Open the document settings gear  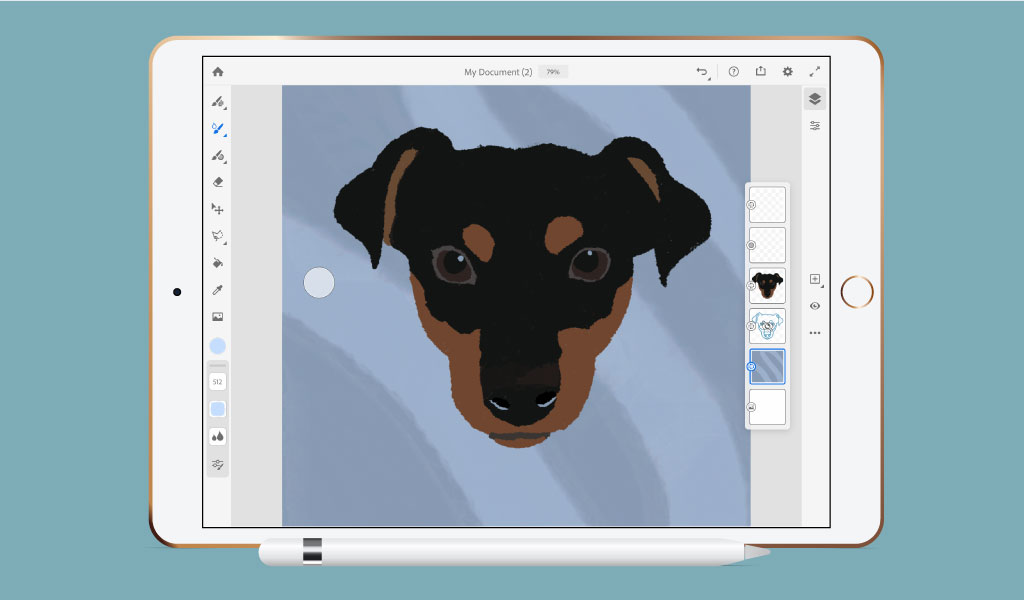tap(787, 71)
